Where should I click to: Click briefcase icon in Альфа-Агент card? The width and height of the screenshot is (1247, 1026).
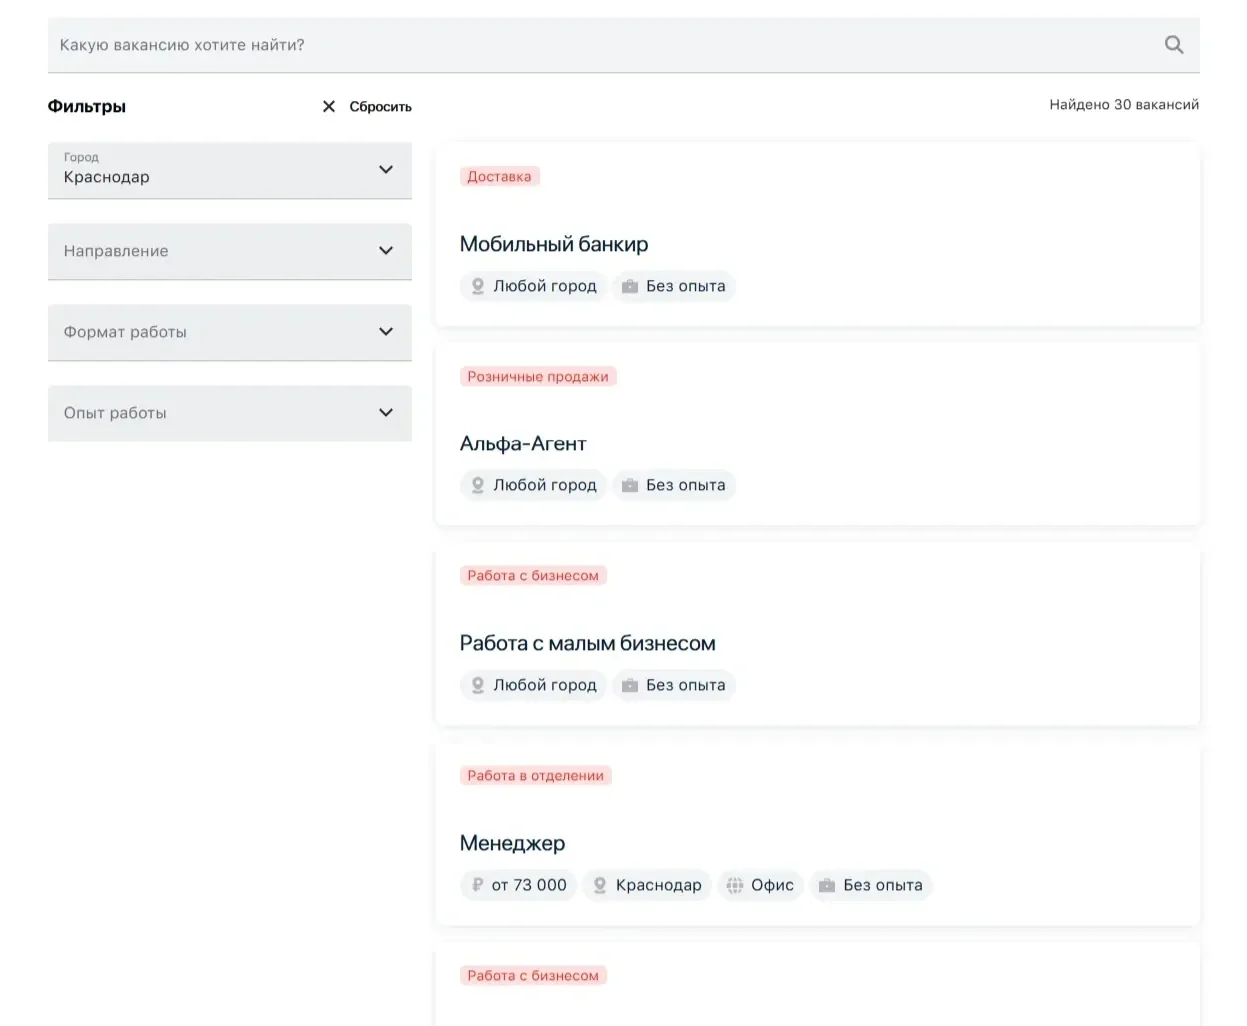tap(630, 485)
